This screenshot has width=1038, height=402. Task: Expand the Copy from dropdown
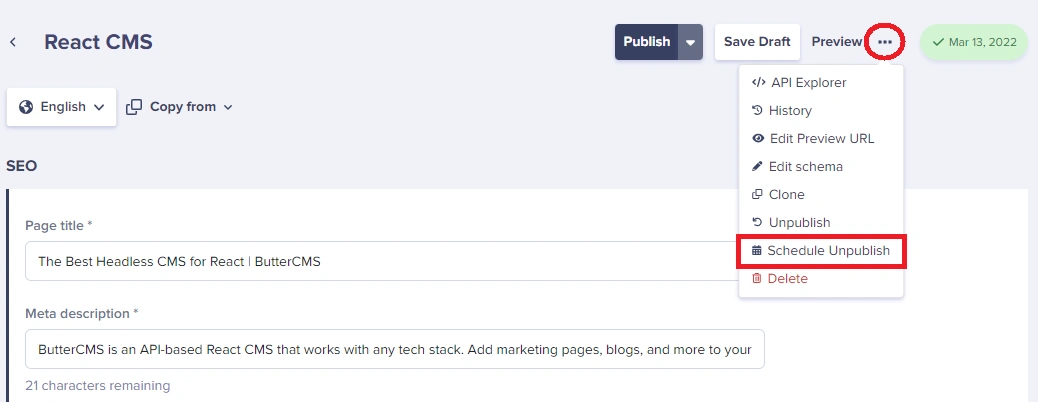179,107
